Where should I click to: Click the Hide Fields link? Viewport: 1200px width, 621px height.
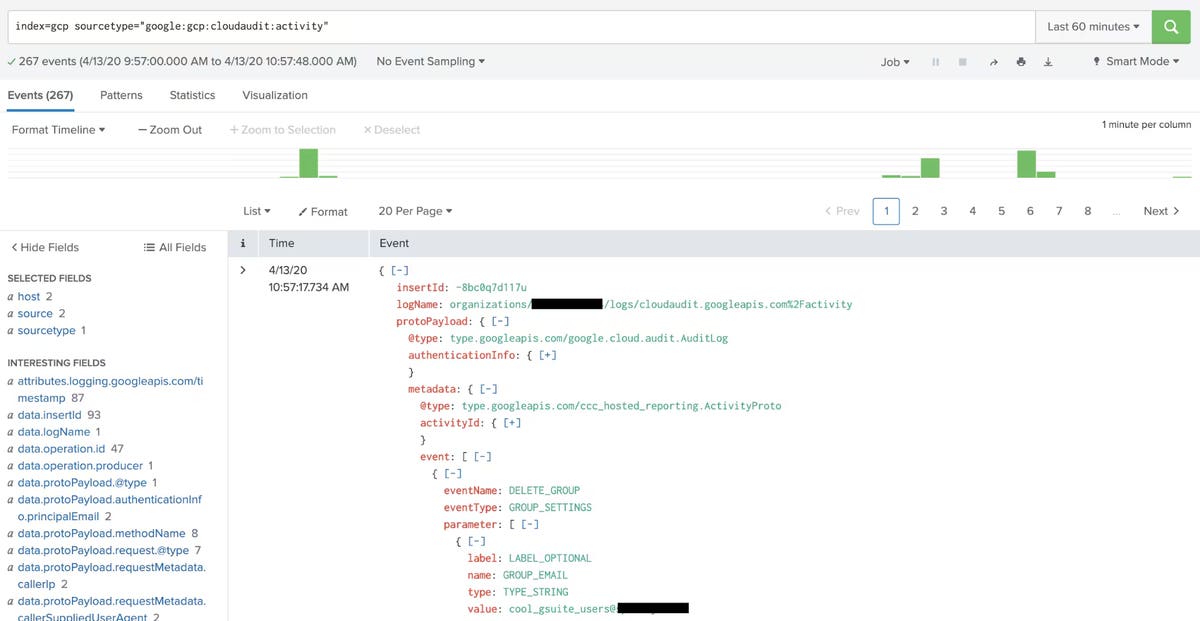(45, 247)
